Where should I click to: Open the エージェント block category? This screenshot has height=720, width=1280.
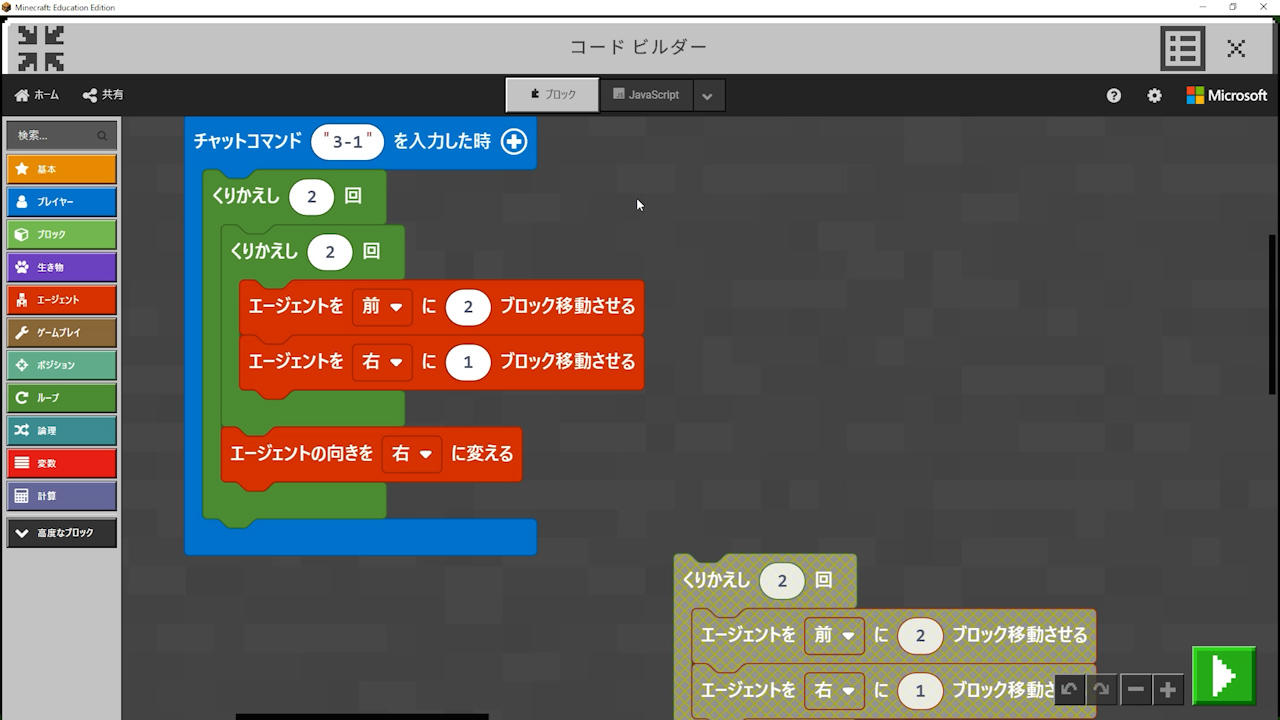61,300
